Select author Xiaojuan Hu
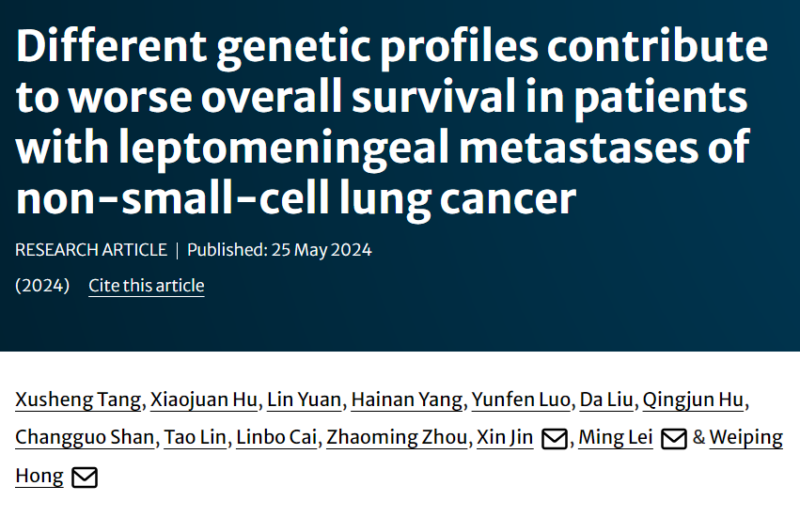The width and height of the screenshot is (800, 517). coord(203,400)
